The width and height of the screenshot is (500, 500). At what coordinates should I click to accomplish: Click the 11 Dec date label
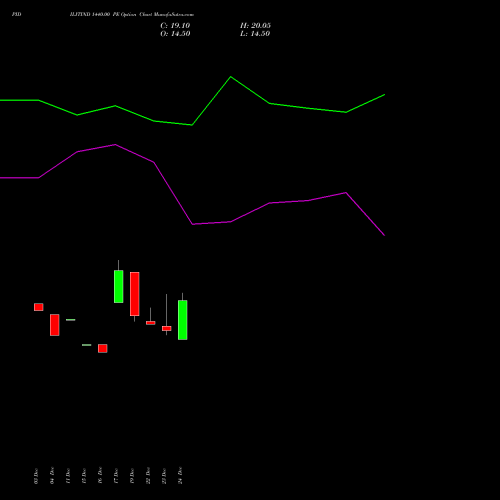pos(68,476)
